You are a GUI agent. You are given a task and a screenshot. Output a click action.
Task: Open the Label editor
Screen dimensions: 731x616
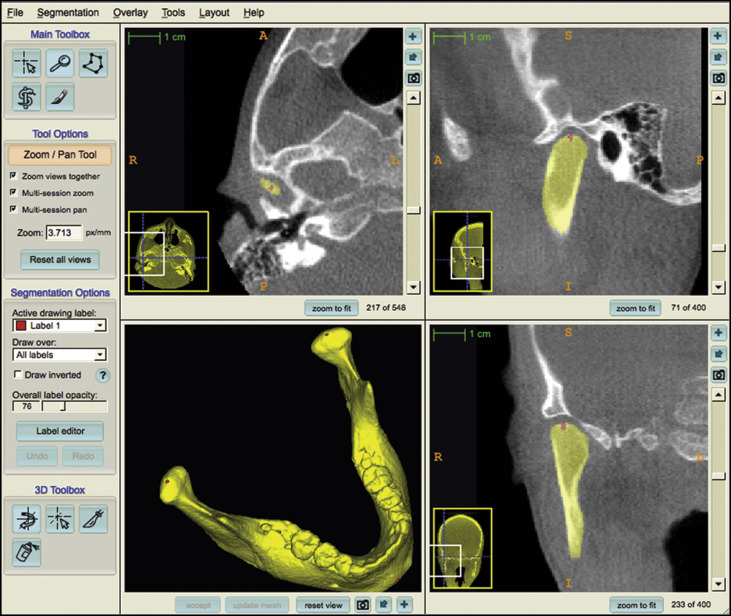click(60, 432)
